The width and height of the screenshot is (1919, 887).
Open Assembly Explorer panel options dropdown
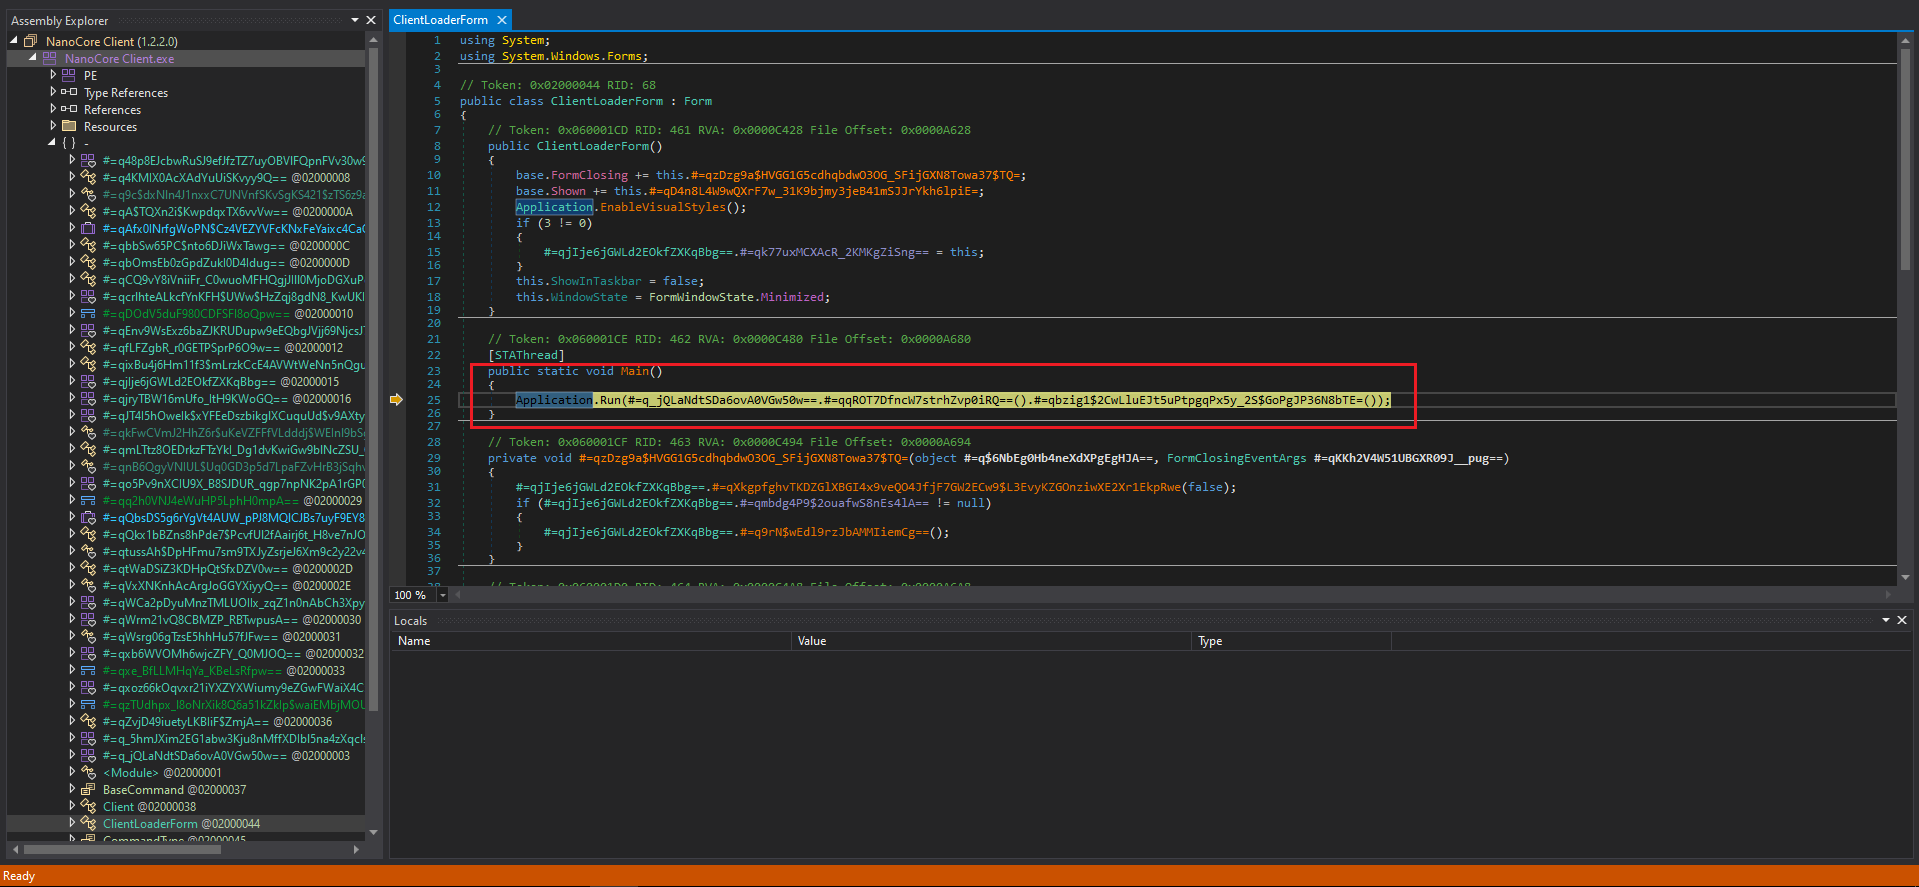355,20
